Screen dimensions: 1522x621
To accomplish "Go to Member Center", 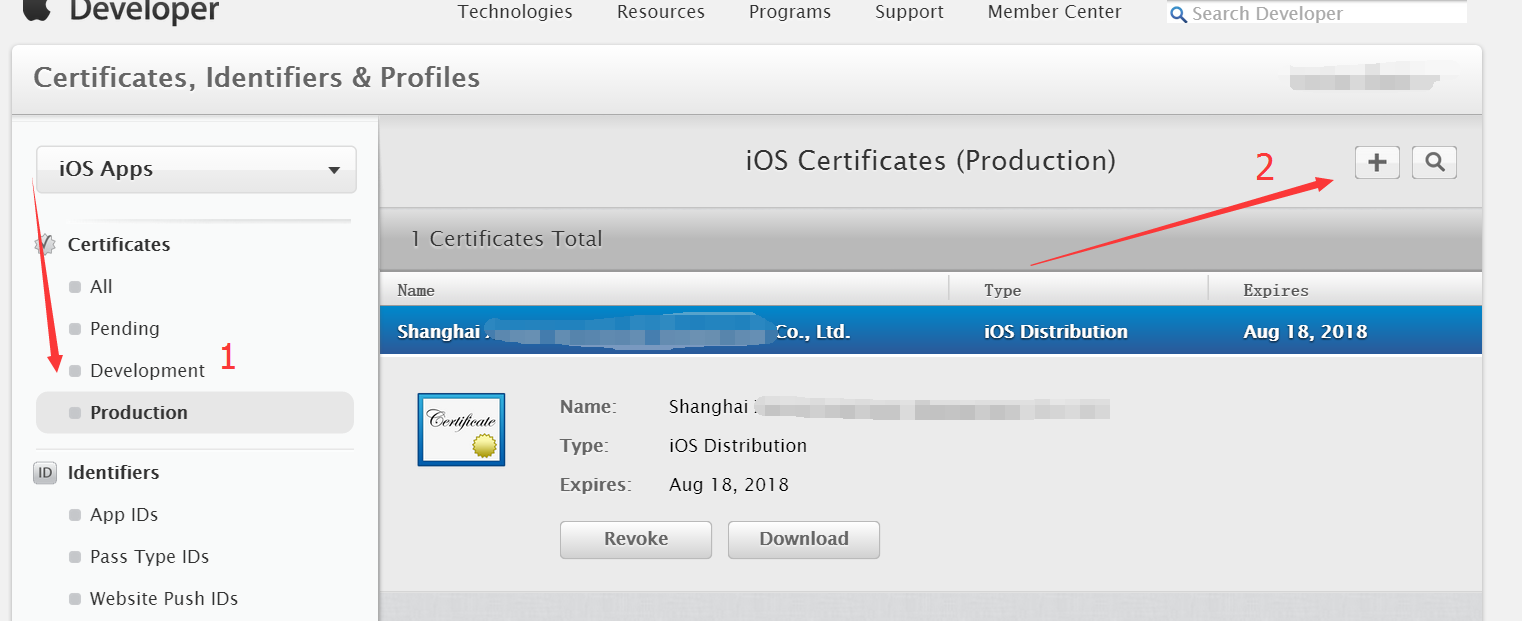I will (1054, 12).
